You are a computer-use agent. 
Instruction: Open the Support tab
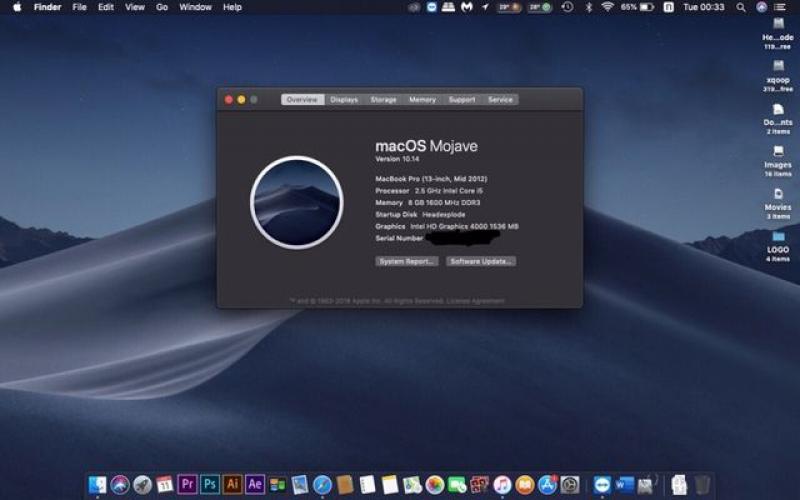[462, 100]
